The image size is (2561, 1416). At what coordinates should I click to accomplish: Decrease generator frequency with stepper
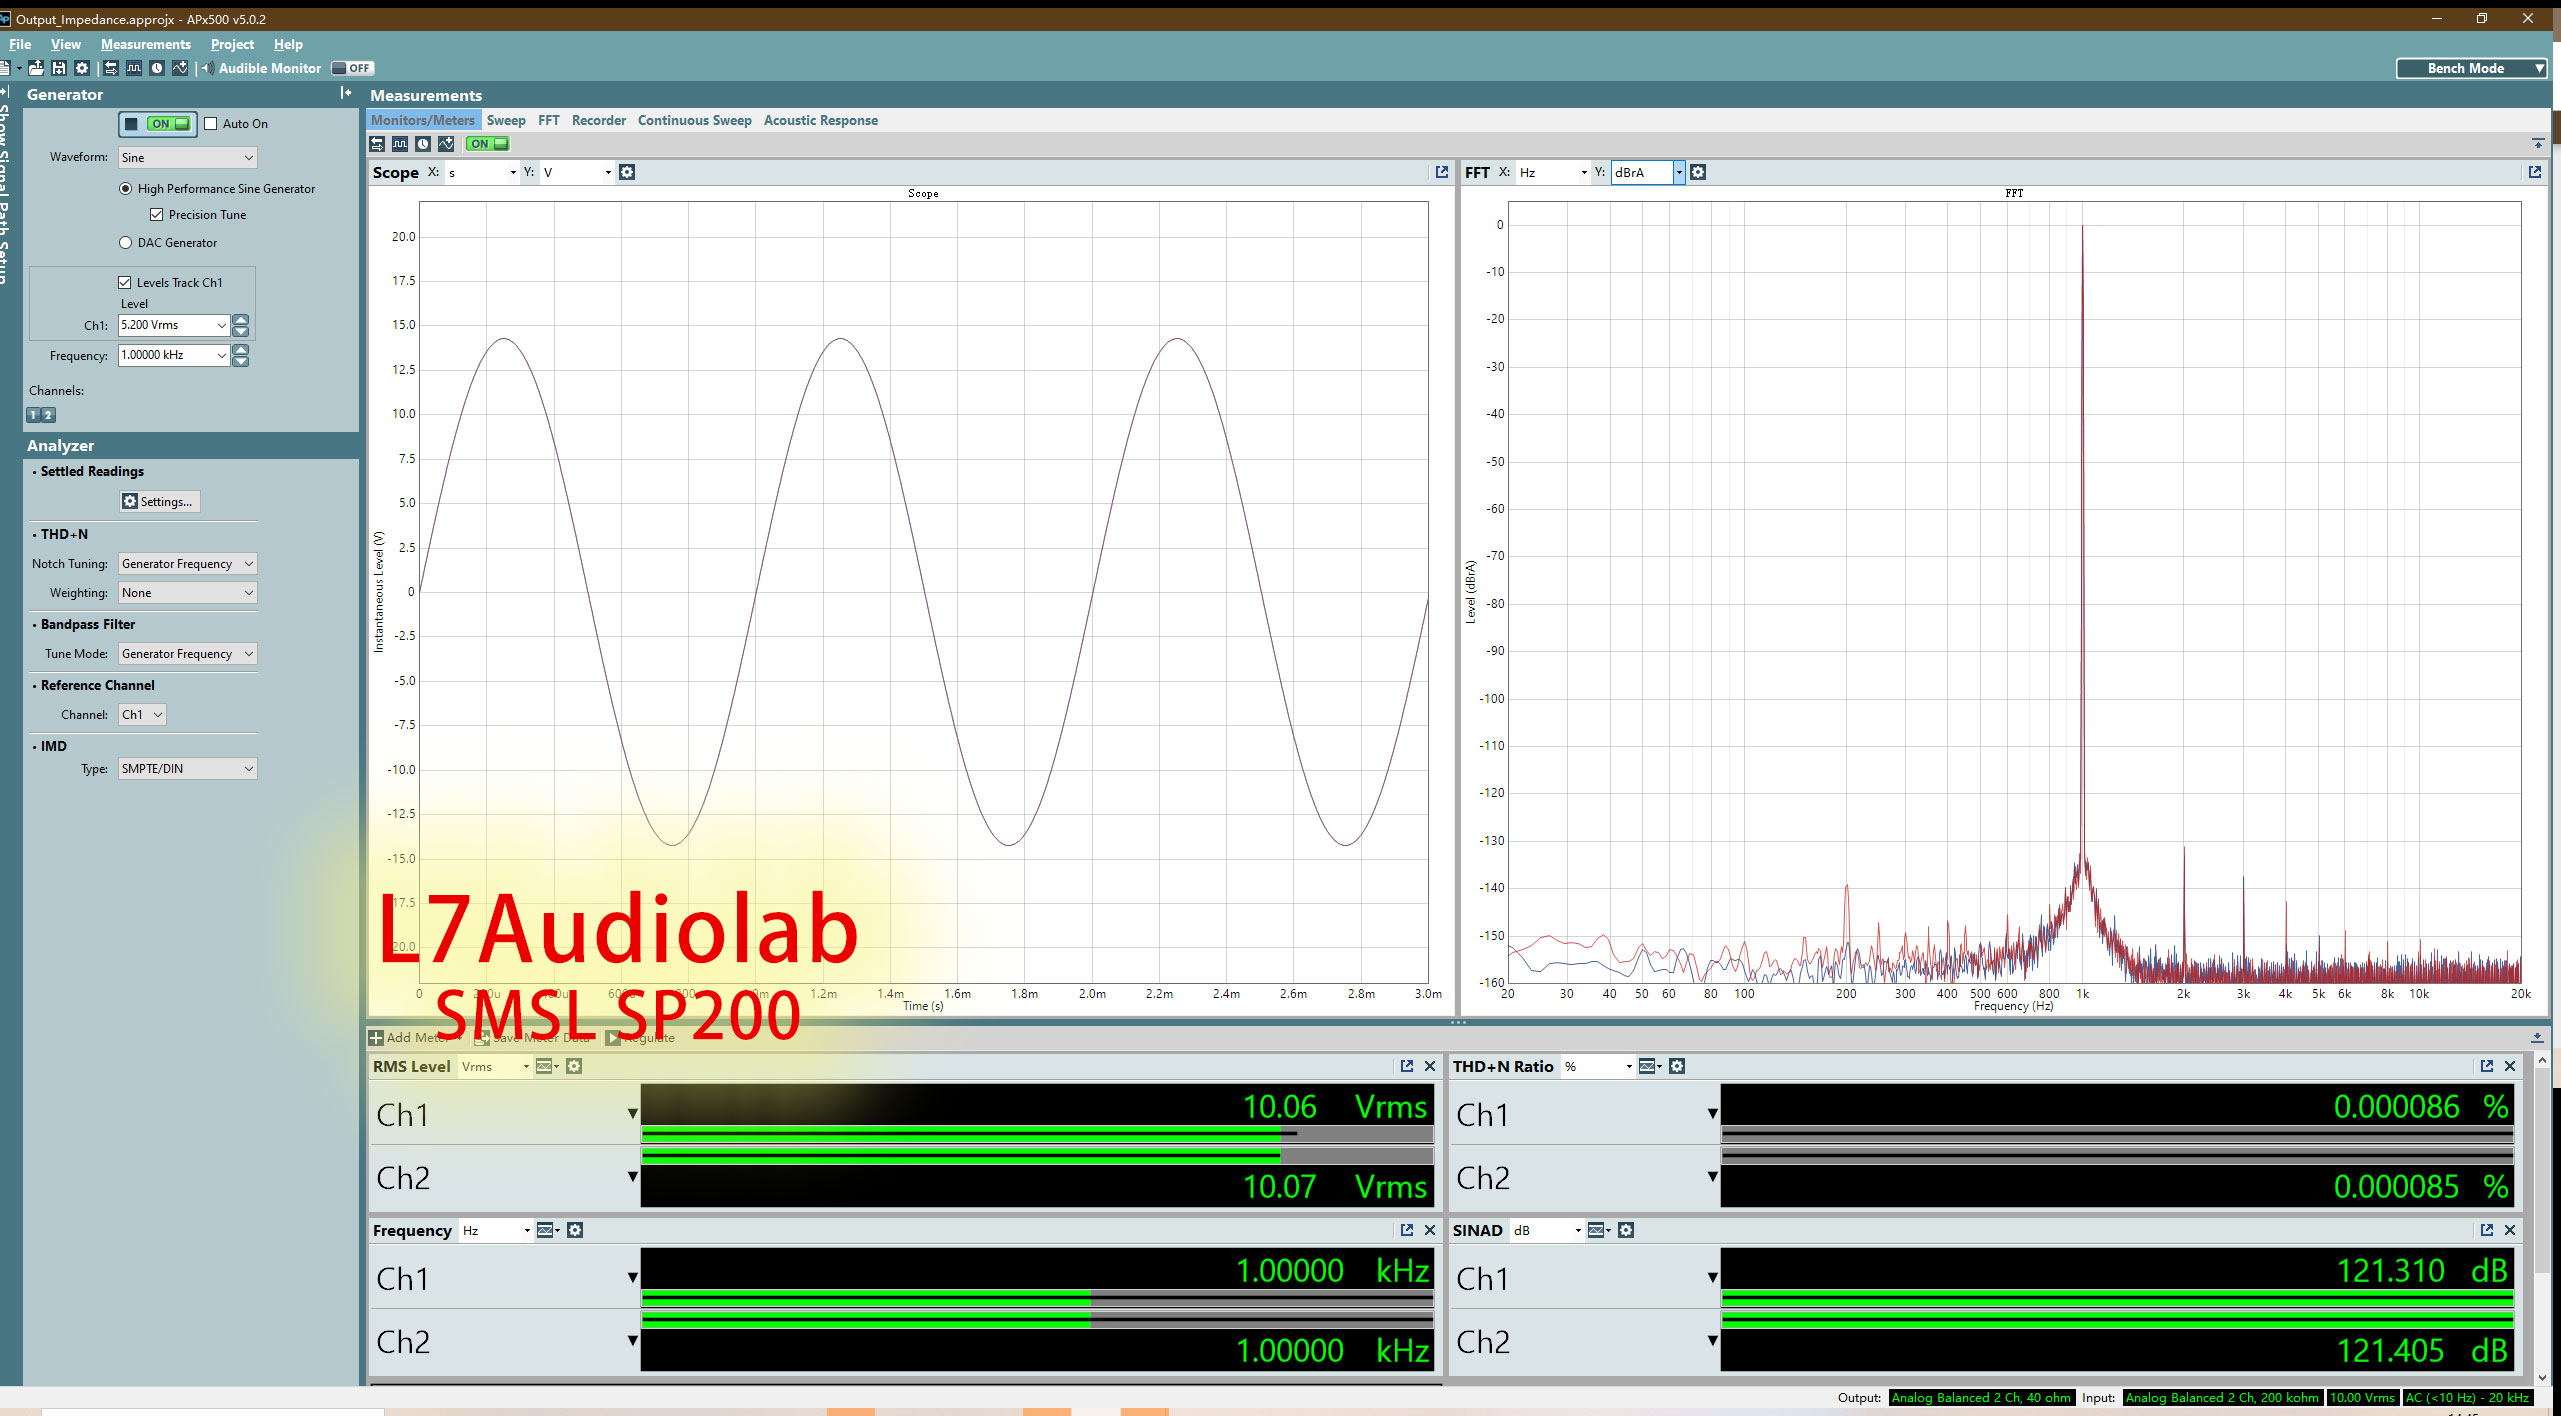[241, 361]
